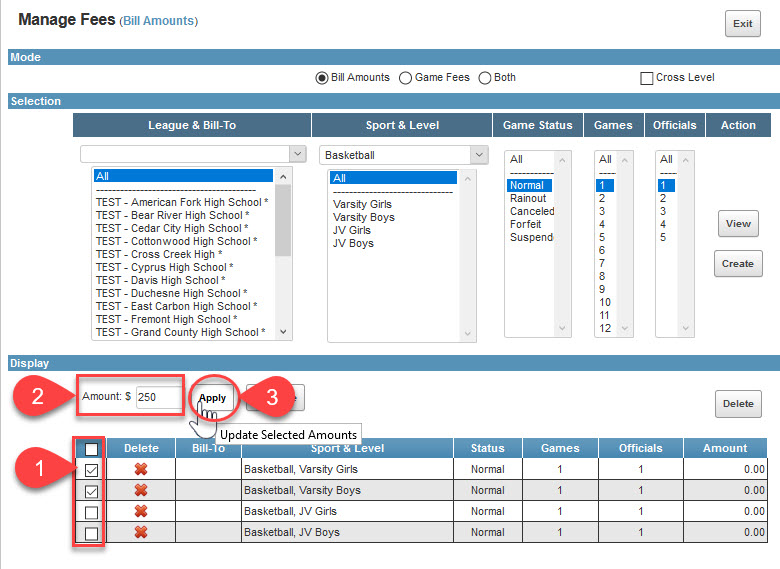Click red X delete icon for JV Girls row
Viewport: 780px width, 569px height.
tap(141, 512)
